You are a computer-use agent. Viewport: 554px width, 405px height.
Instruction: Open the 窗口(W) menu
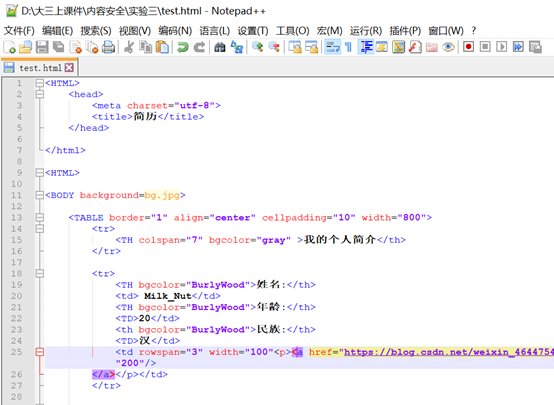(446, 31)
